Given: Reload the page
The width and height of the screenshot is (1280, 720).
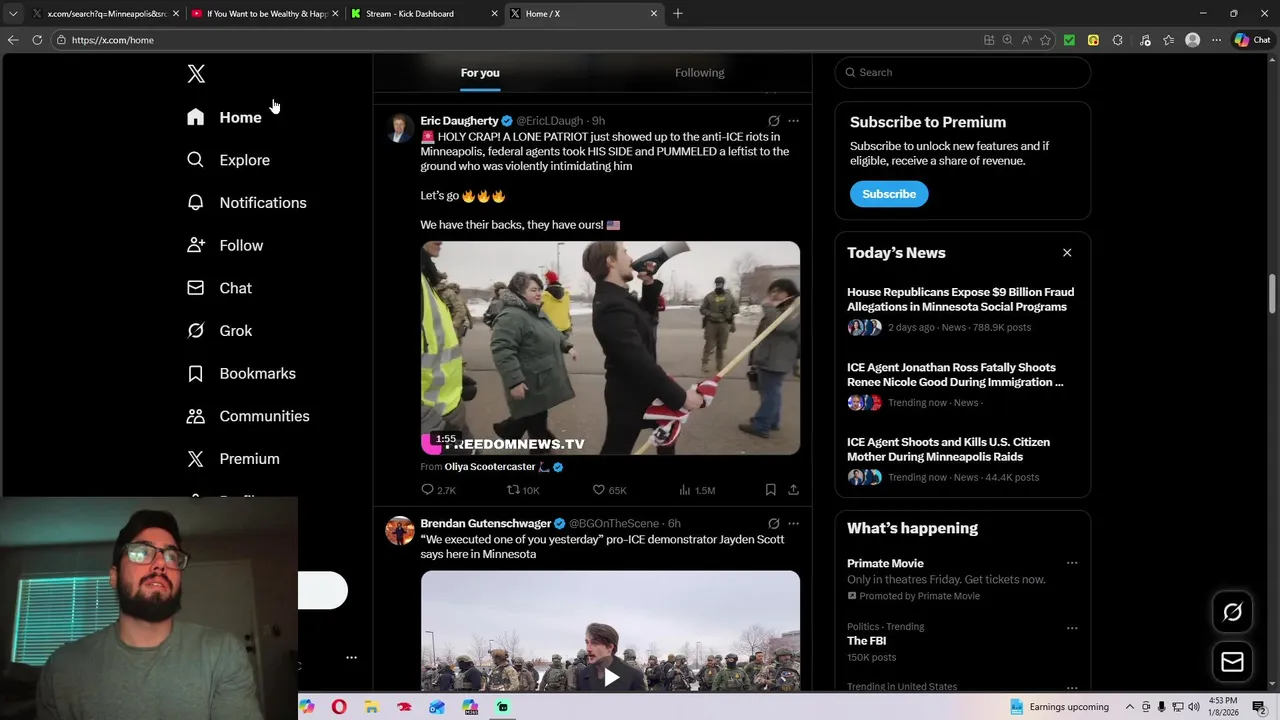Looking at the screenshot, I should [x=37, y=40].
